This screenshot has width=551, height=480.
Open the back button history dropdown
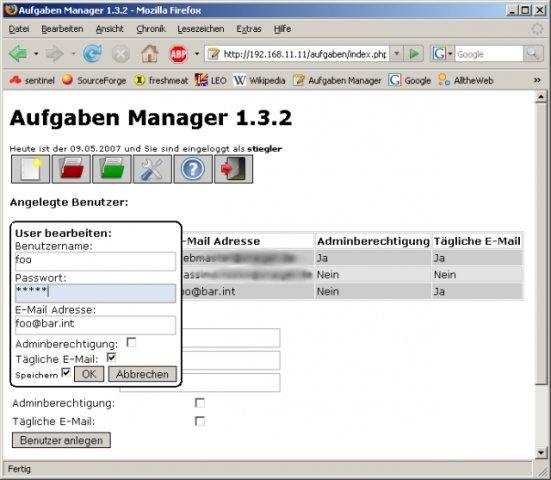(36, 54)
